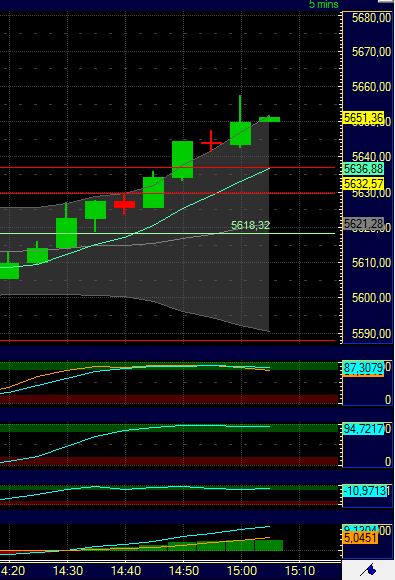Image resolution: width=395 pixels, height=580 pixels.
Task: Select the 94,7217 indicator value tag
Action: [x=363, y=429]
